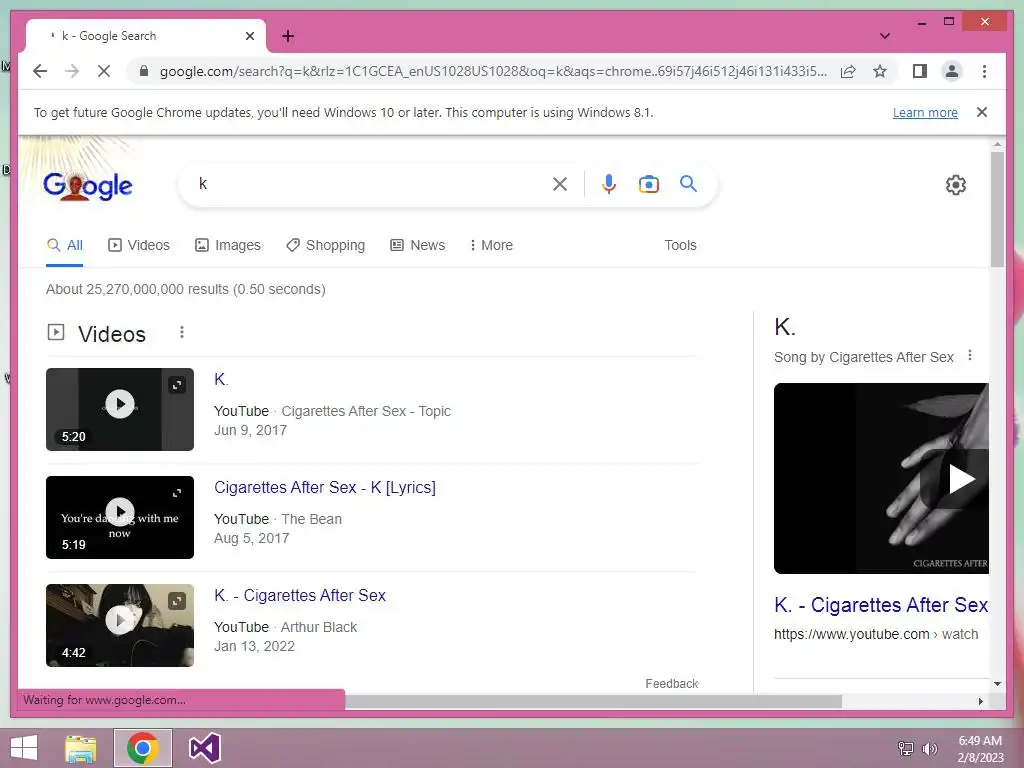Screen dimensions: 1024x768
Task: Clear the search box text
Action: 560,184
